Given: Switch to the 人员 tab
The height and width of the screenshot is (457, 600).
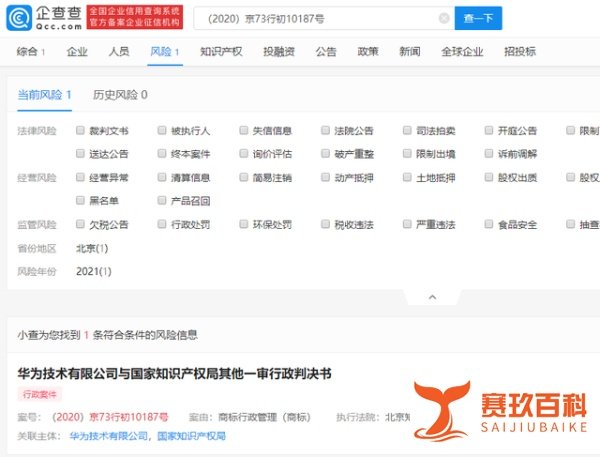Looking at the screenshot, I should [x=119, y=51].
